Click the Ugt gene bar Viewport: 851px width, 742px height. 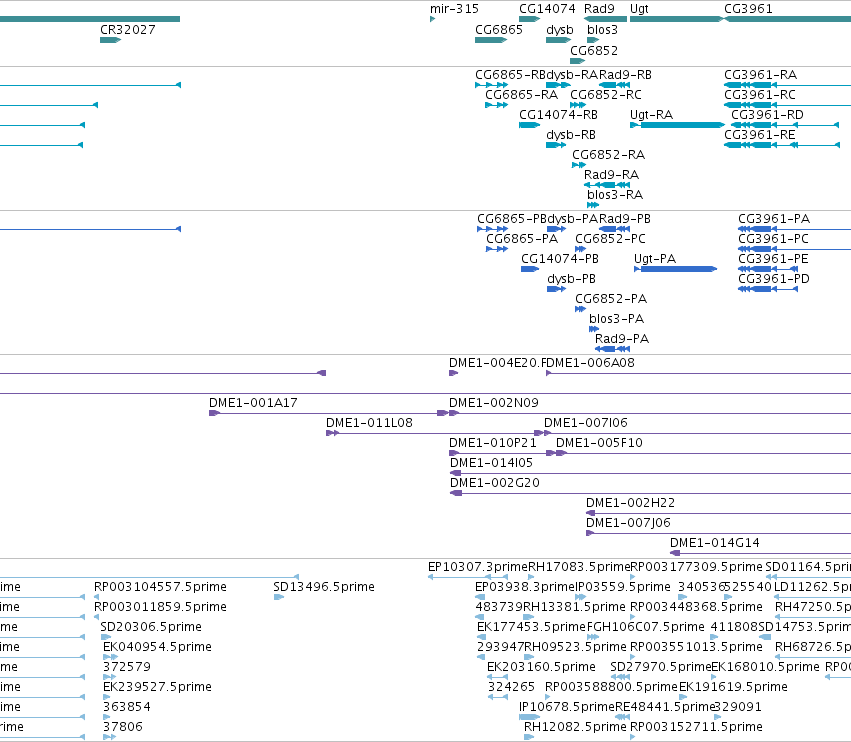pyautogui.click(x=677, y=19)
